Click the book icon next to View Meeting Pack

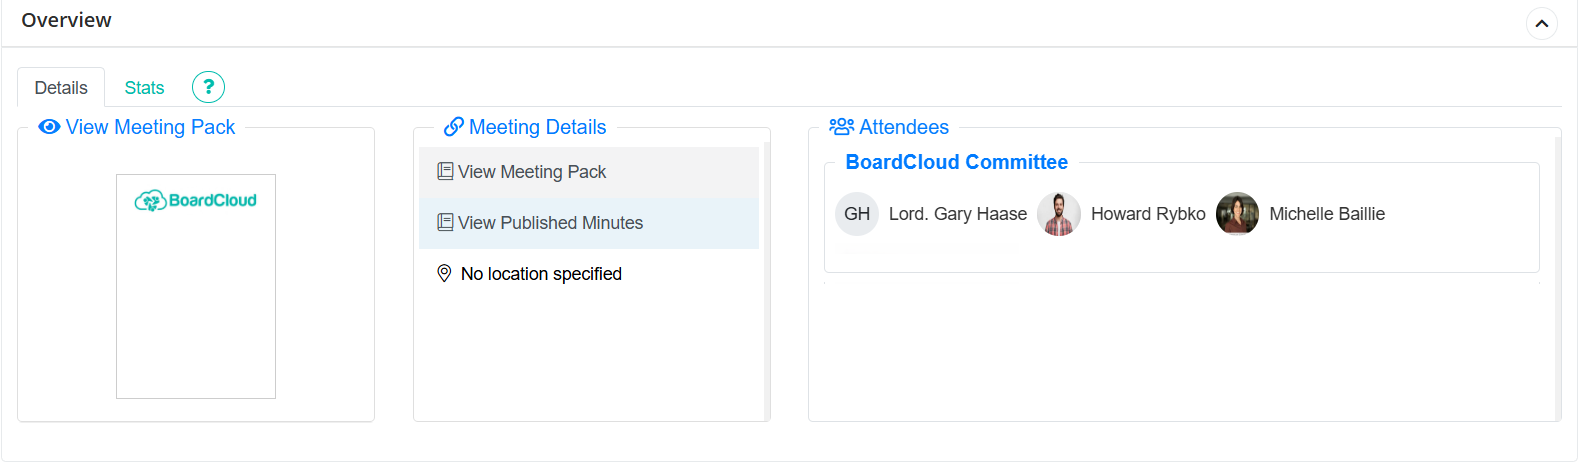click(445, 172)
